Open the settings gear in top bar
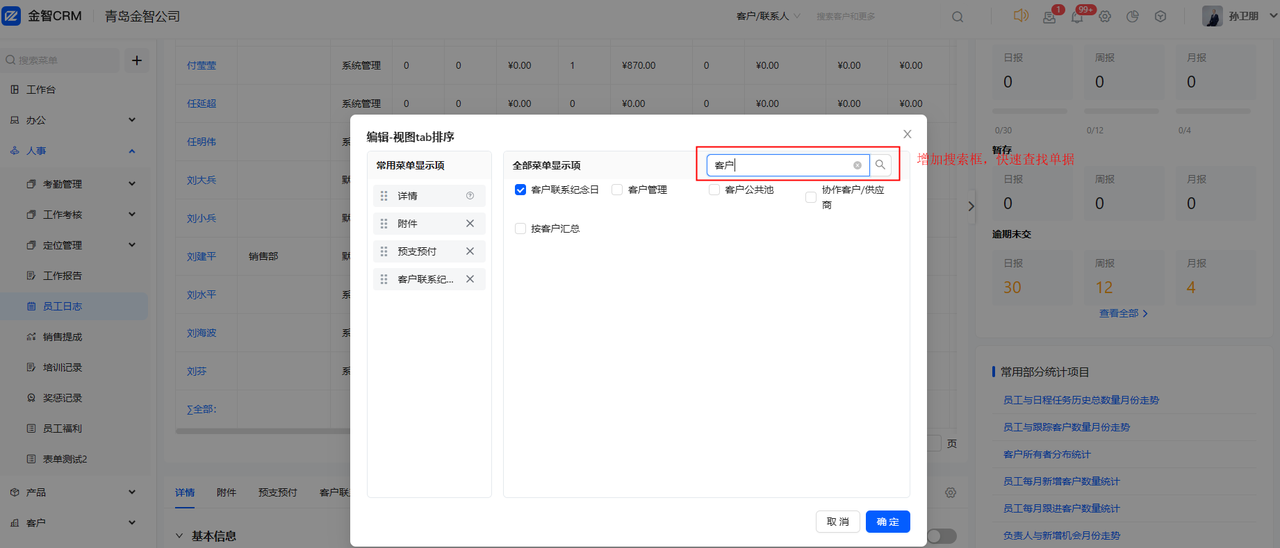Viewport: 1280px width, 548px height. tap(1105, 16)
